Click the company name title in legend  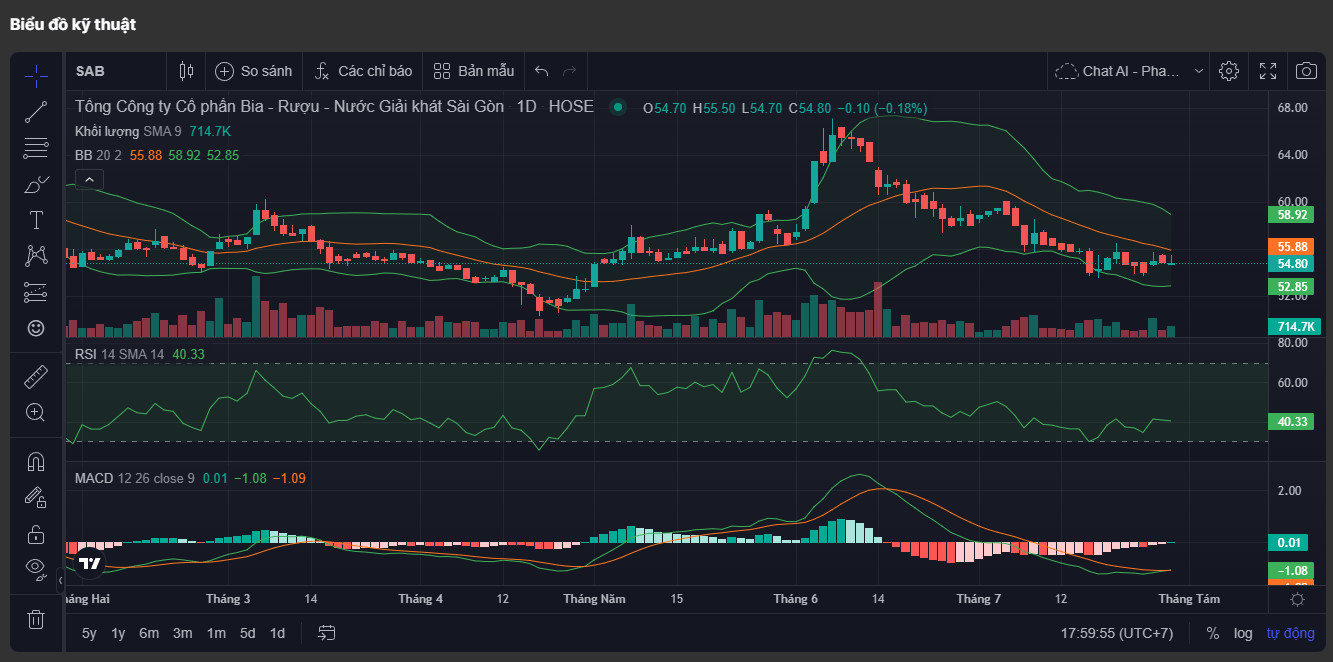pyautogui.click(x=290, y=107)
